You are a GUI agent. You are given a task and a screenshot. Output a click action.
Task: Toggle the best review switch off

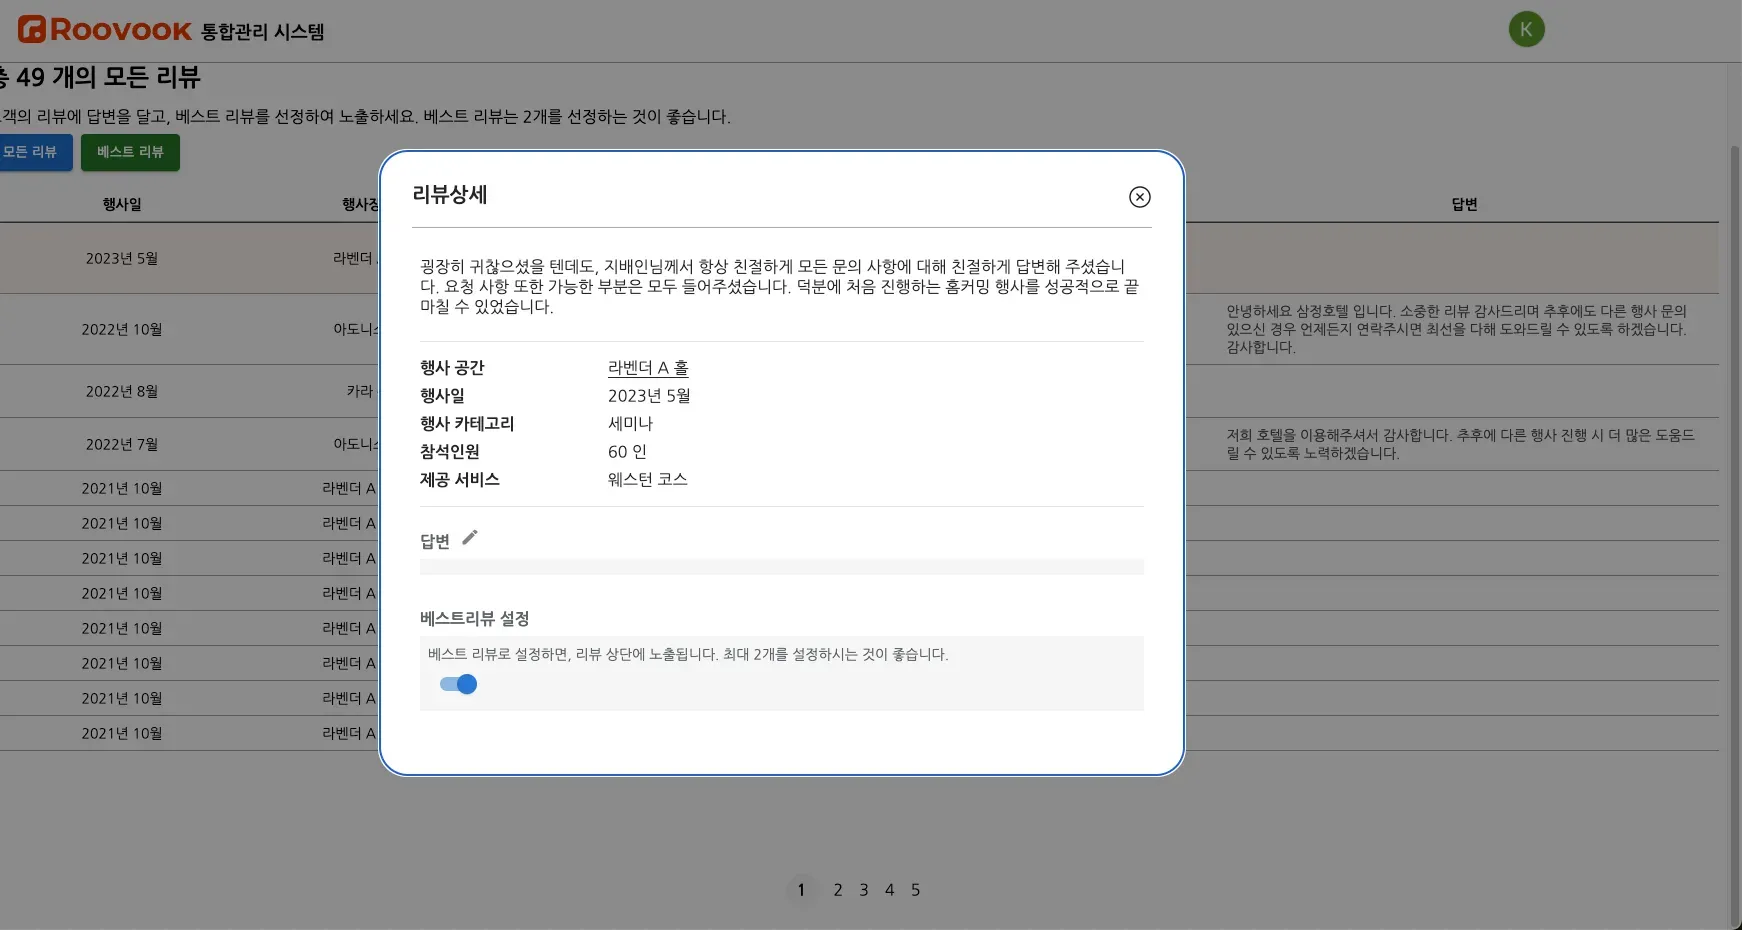458,684
